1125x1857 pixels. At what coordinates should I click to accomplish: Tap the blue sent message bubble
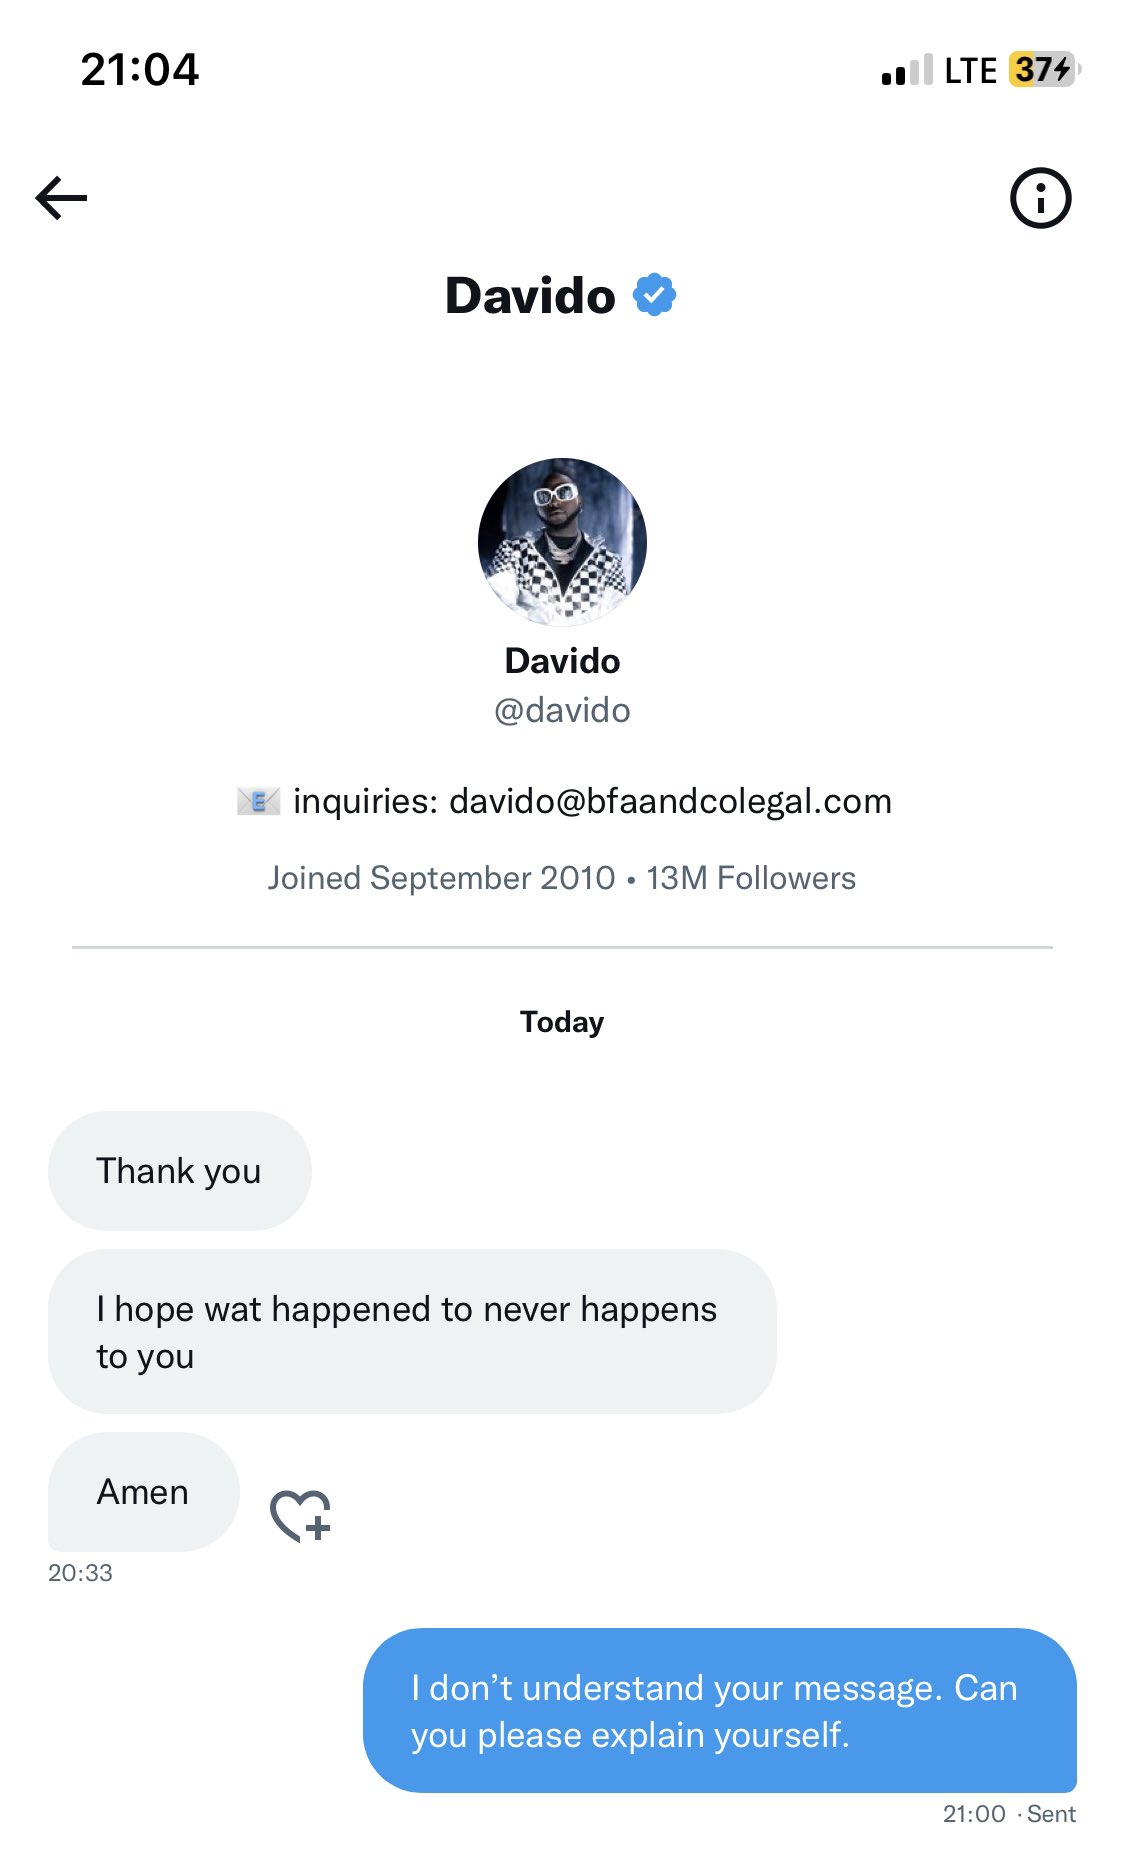pyautogui.click(x=719, y=1710)
